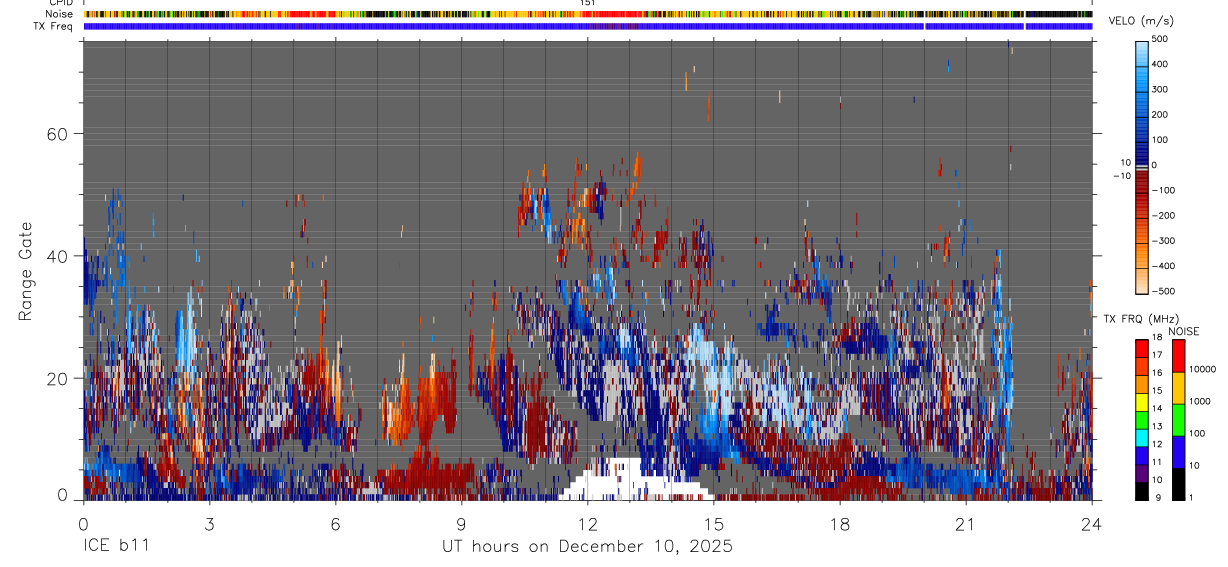1228x567 pixels.
Task: Click the 12 tick on TX FRQ scale
Action: (1157, 444)
